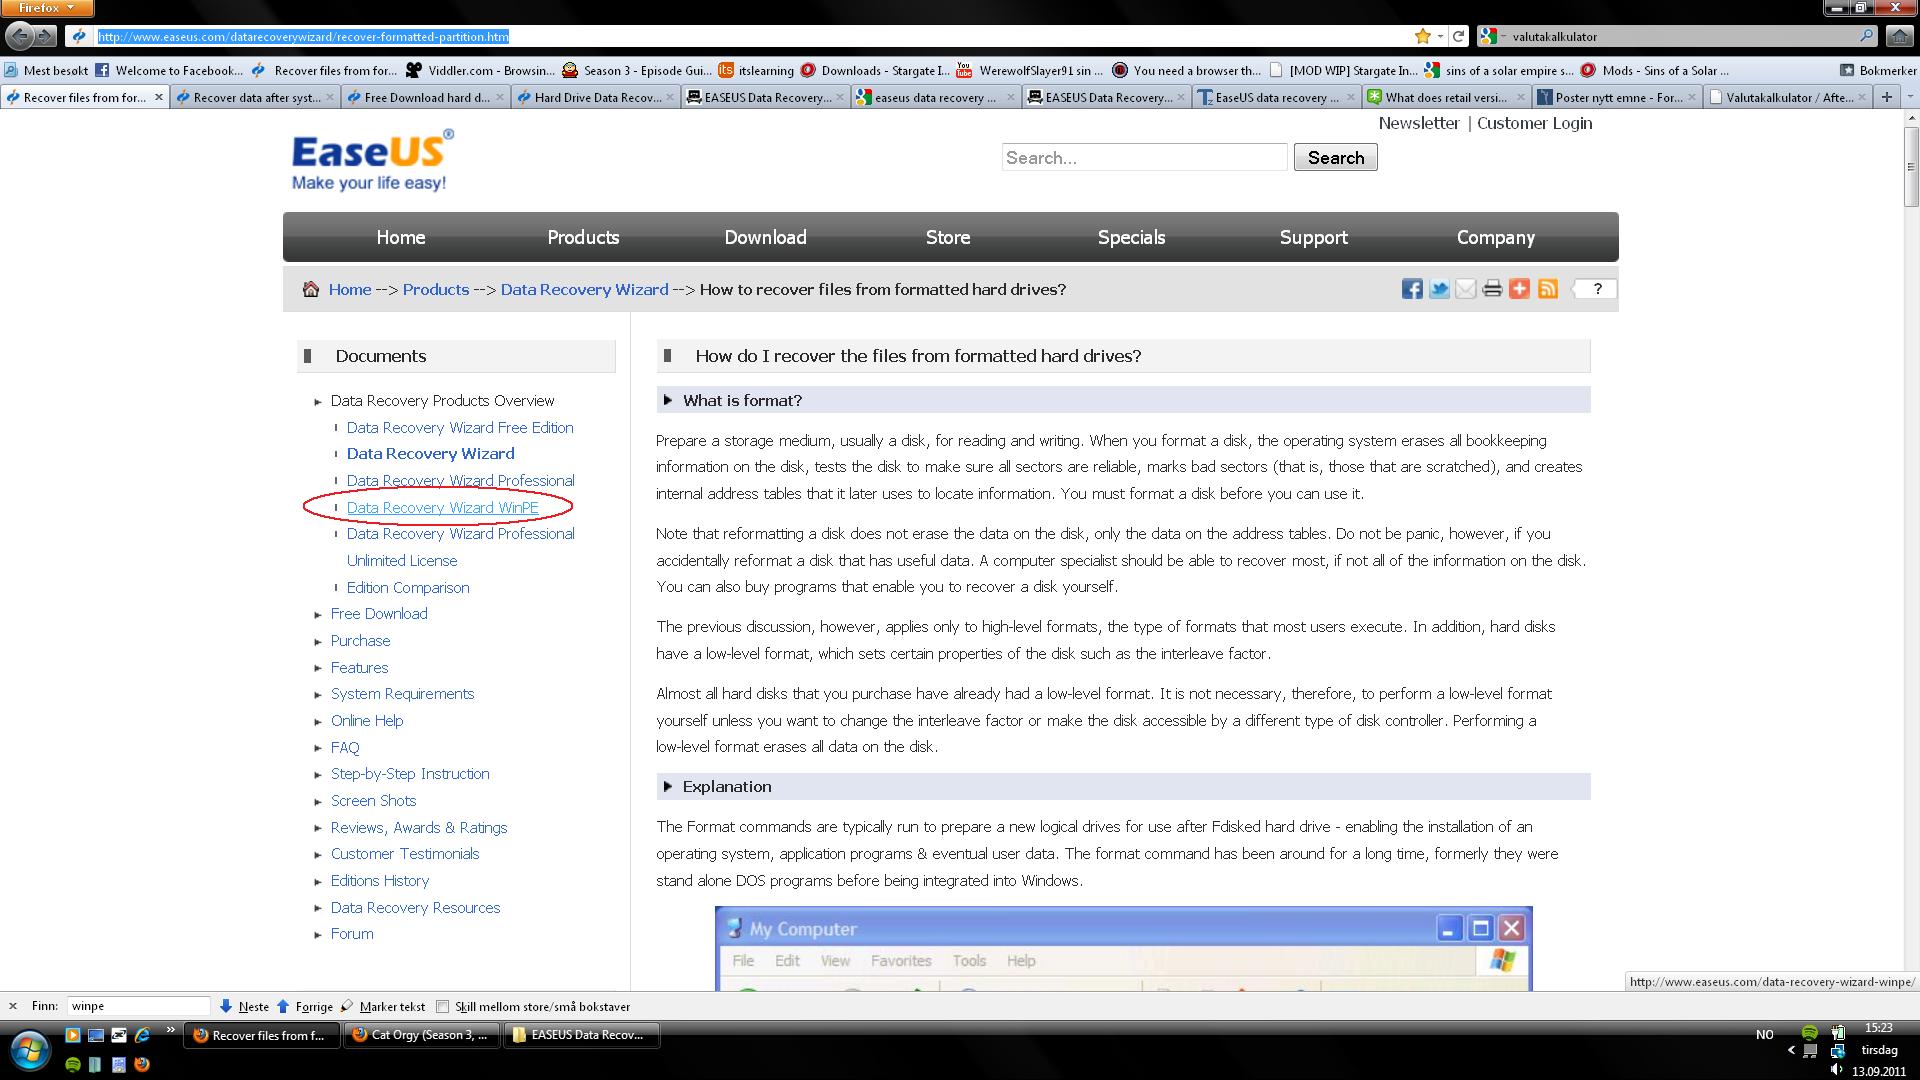Image resolution: width=1920 pixels, height=1080 pixels.
Task: Open the Products navigation menu
Action: point(583,237)
